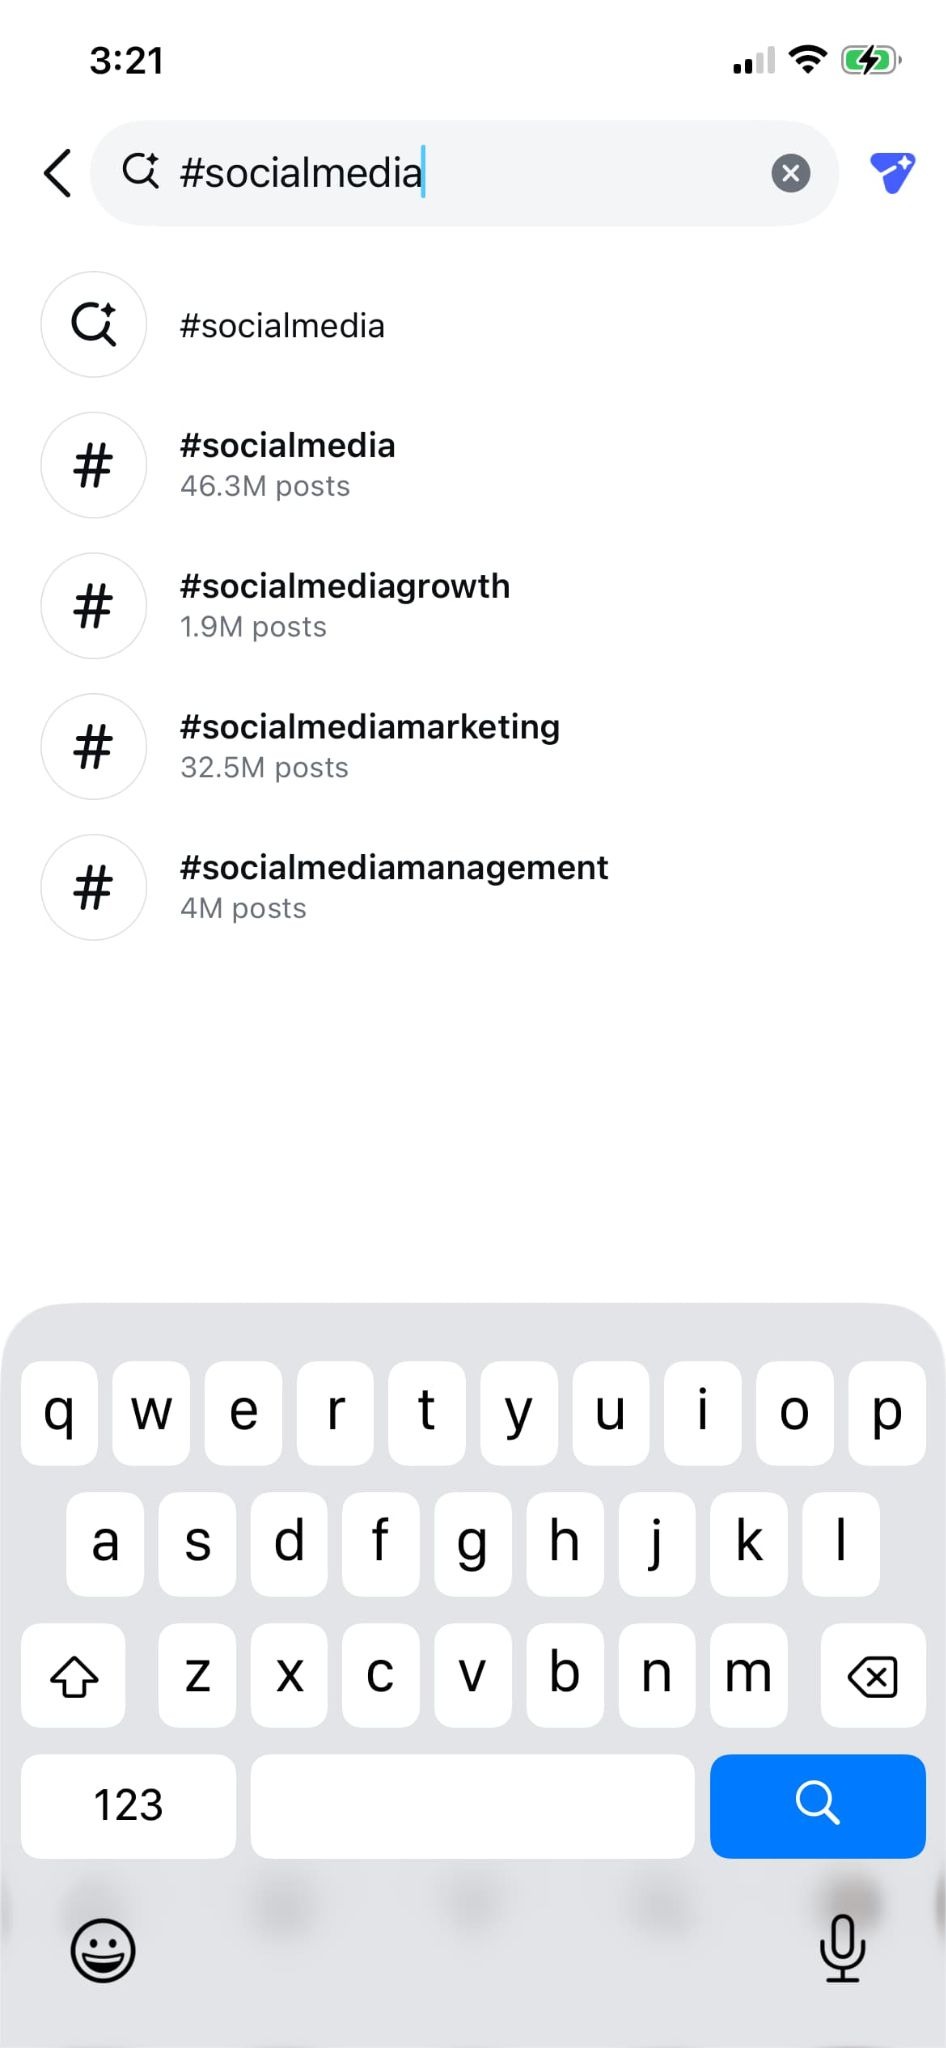Image resolution: width=946 pixels, height=2048 pixels.
Task: Select #socialmedia with 46.3M posts
Action: coord(287,464)
